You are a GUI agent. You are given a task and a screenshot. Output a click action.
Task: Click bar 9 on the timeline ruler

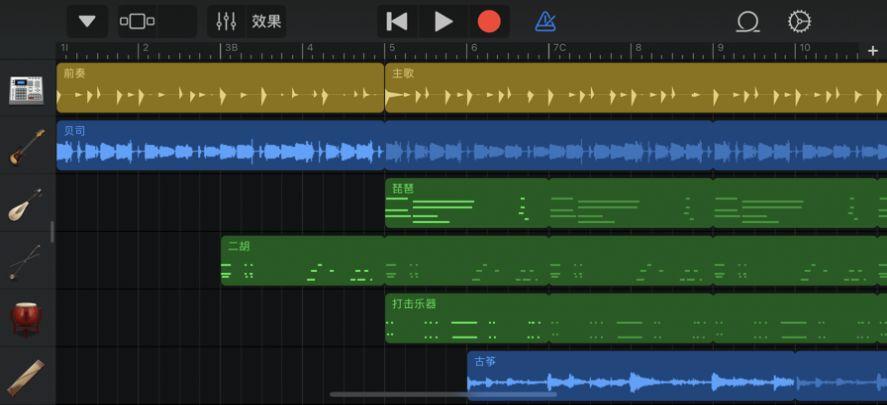pyautogui.click(x=717, y=48)
